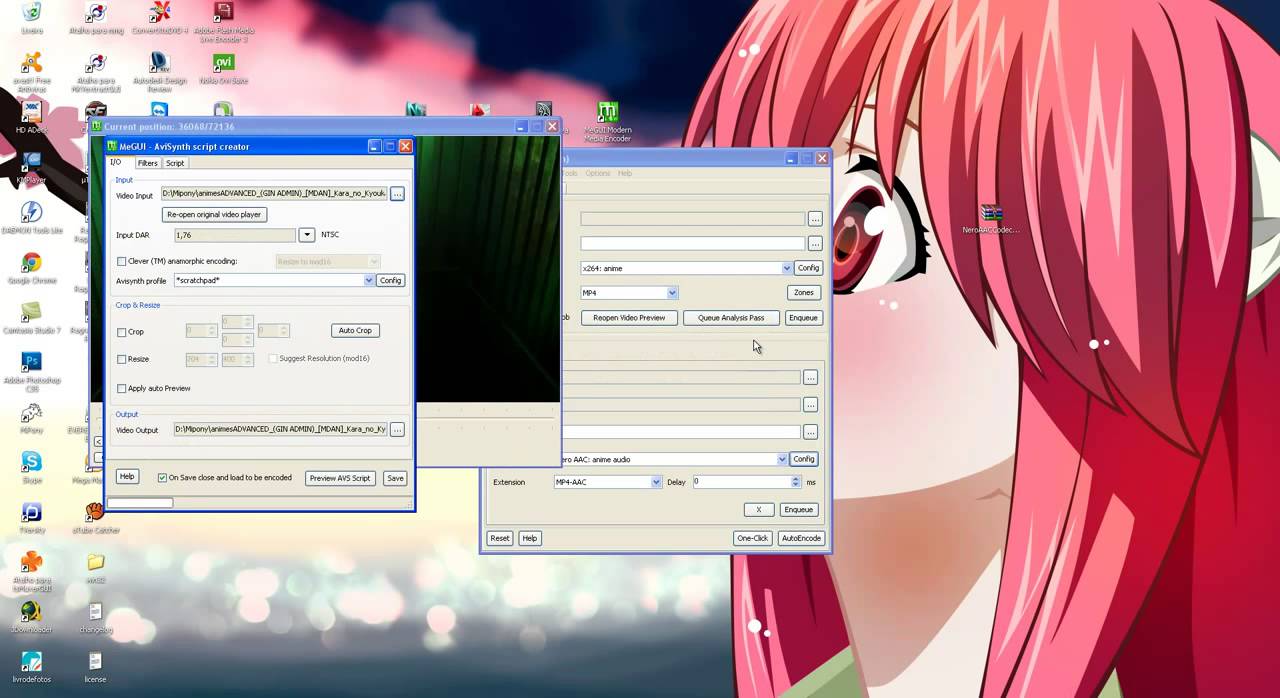1280x698 pixels.
Task: Open the MiPony desktop icon
Action: (32, 418)
